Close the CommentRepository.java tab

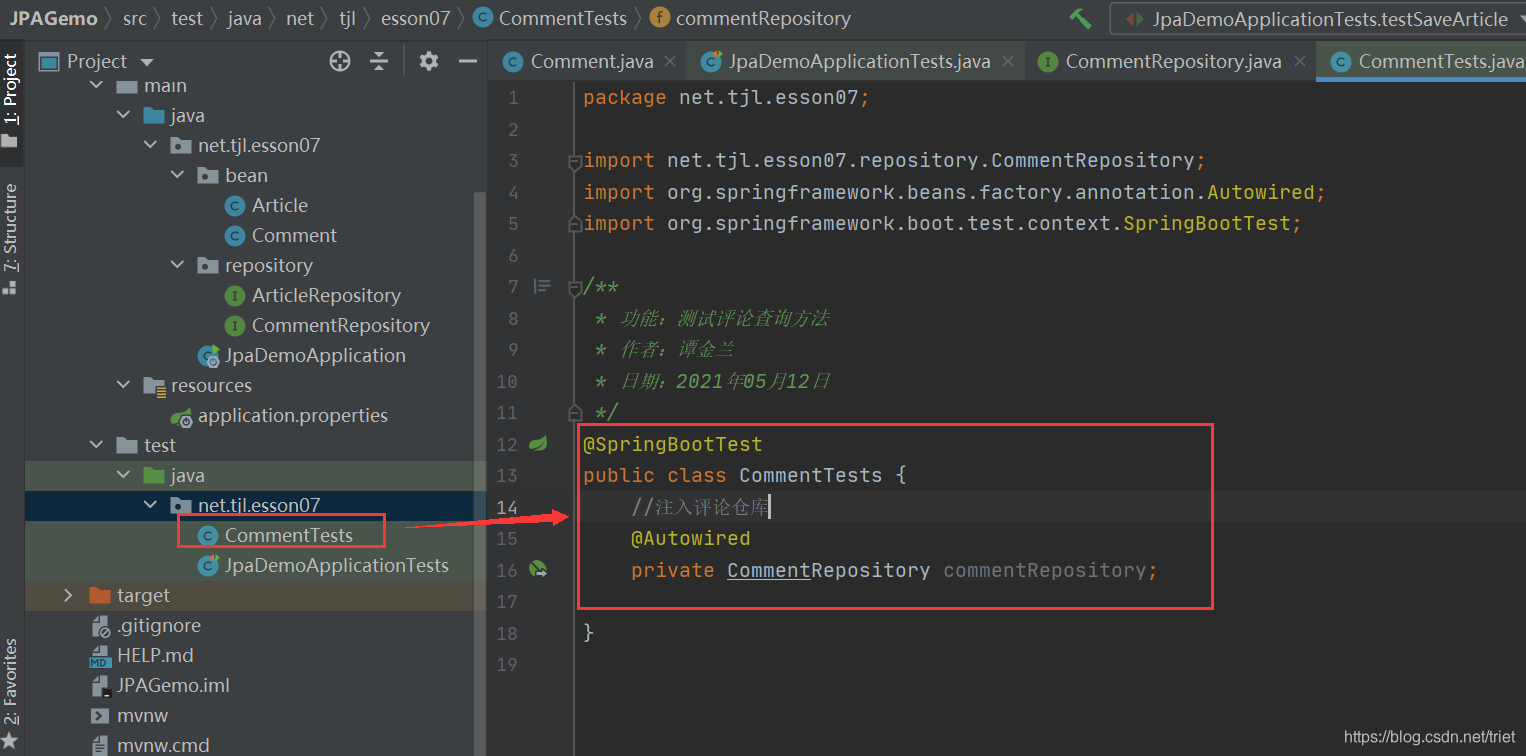(x=1299, y=62)
